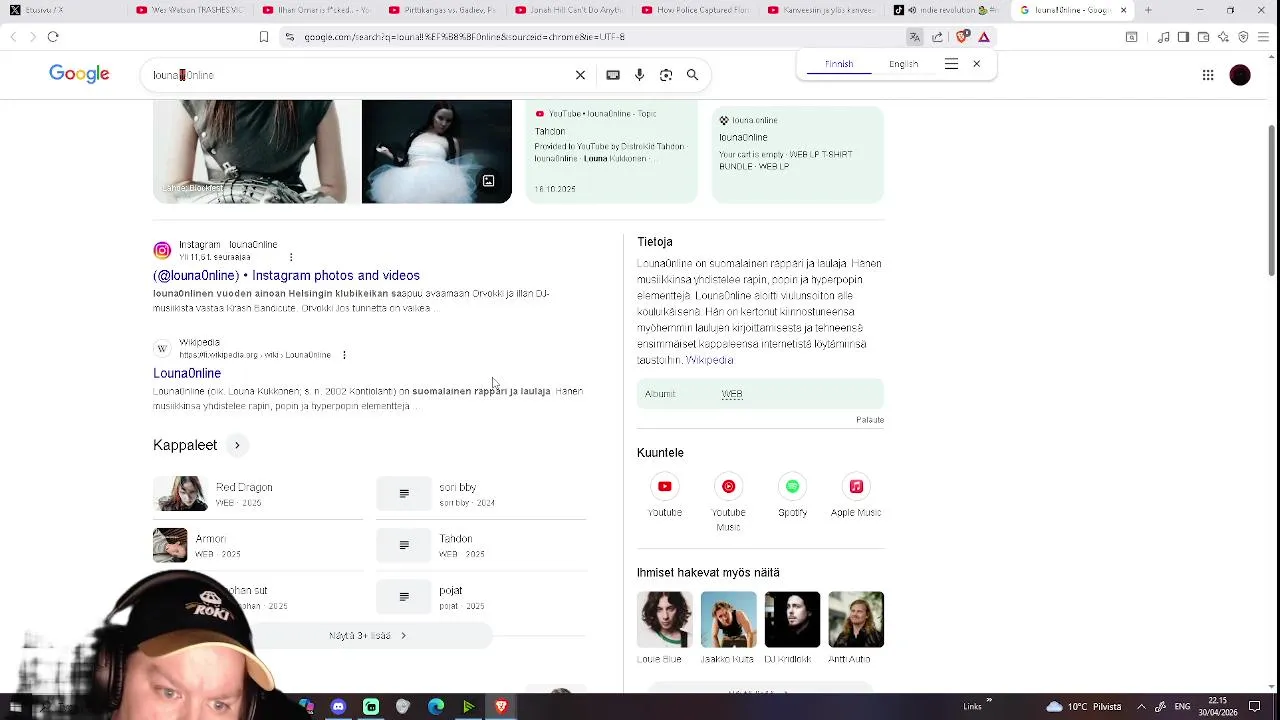
Task: Open the Instagram photos and videos result
Action: click(x=286, y=275)
